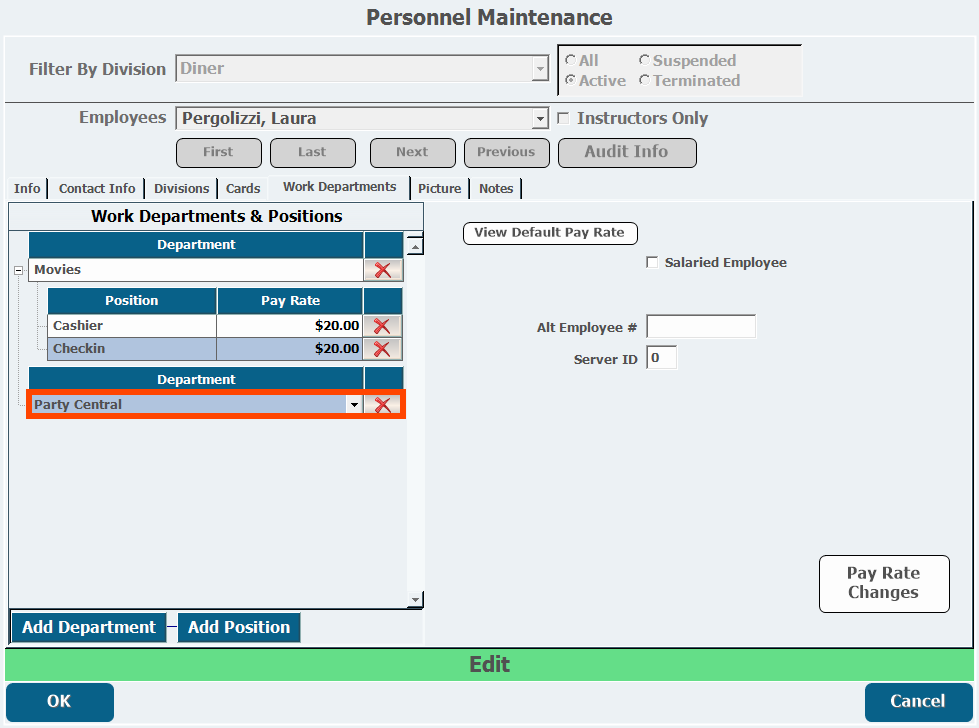Click the Alt Employee # field
The width and height of the screenshot is (979, 728).
point(701,327)
